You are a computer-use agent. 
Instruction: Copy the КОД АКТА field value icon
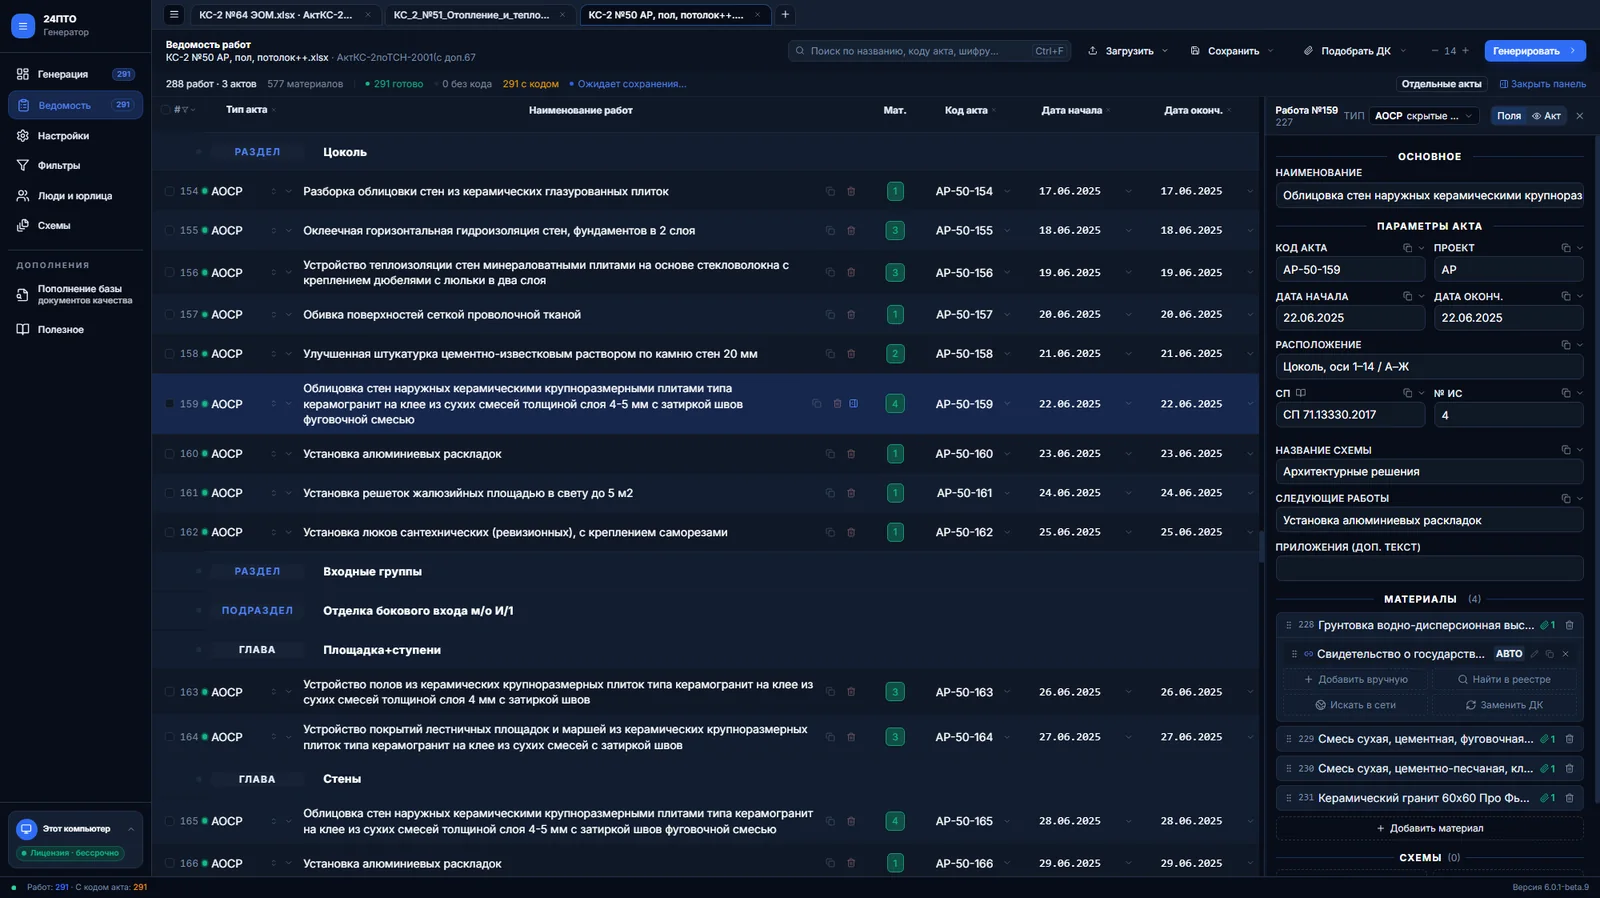pyautogui.click(x=1407, y=248)
